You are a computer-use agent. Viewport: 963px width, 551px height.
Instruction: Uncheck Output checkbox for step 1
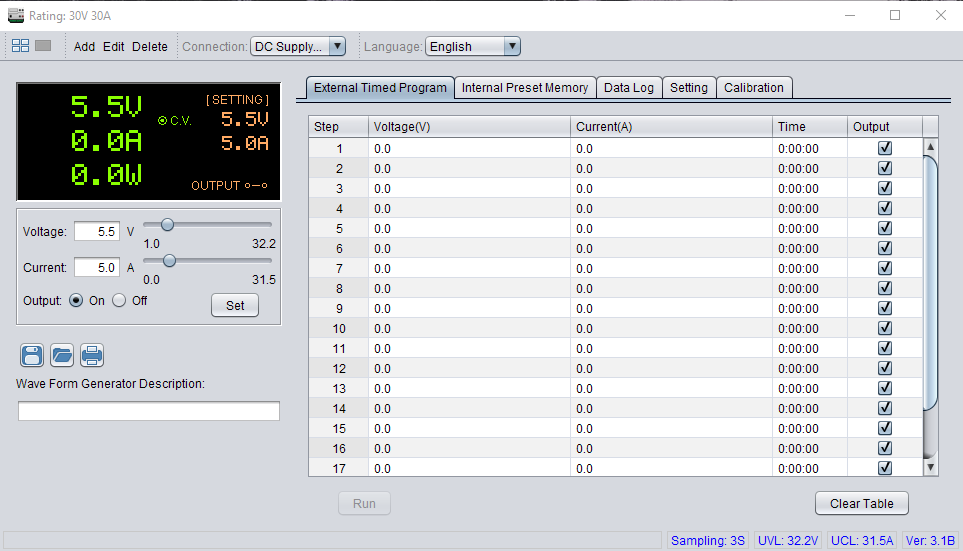(885, 148)
